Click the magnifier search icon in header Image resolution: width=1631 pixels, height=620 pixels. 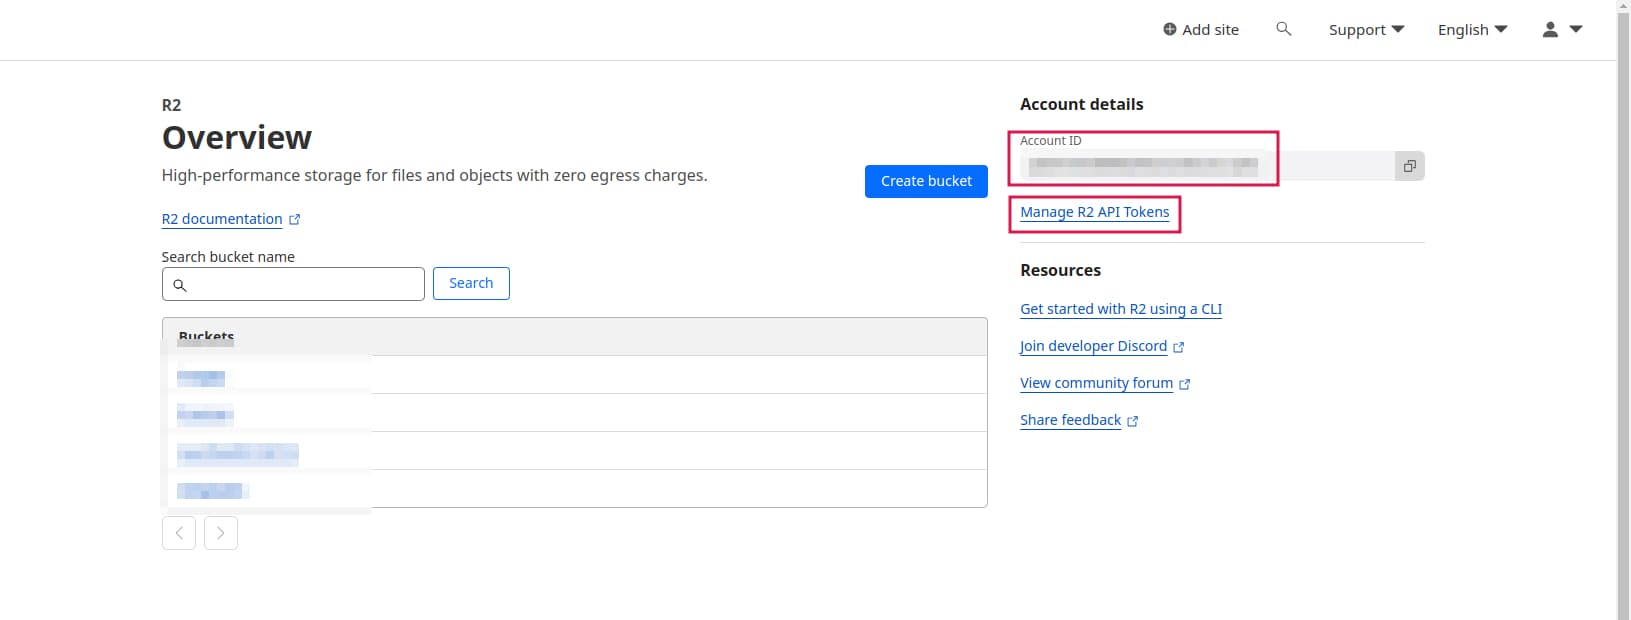tap(1283, 29)
